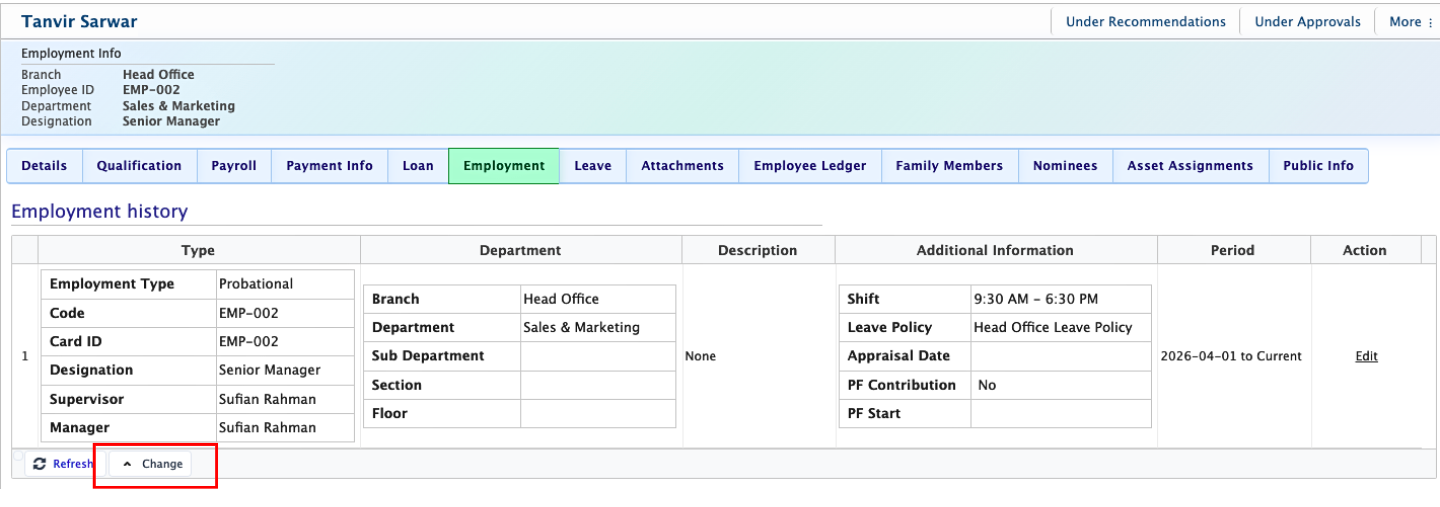Image resolution: width=1440 pixels, height=507 pixels.
Task: View the Attachments tab
Action: coord(682,166)
